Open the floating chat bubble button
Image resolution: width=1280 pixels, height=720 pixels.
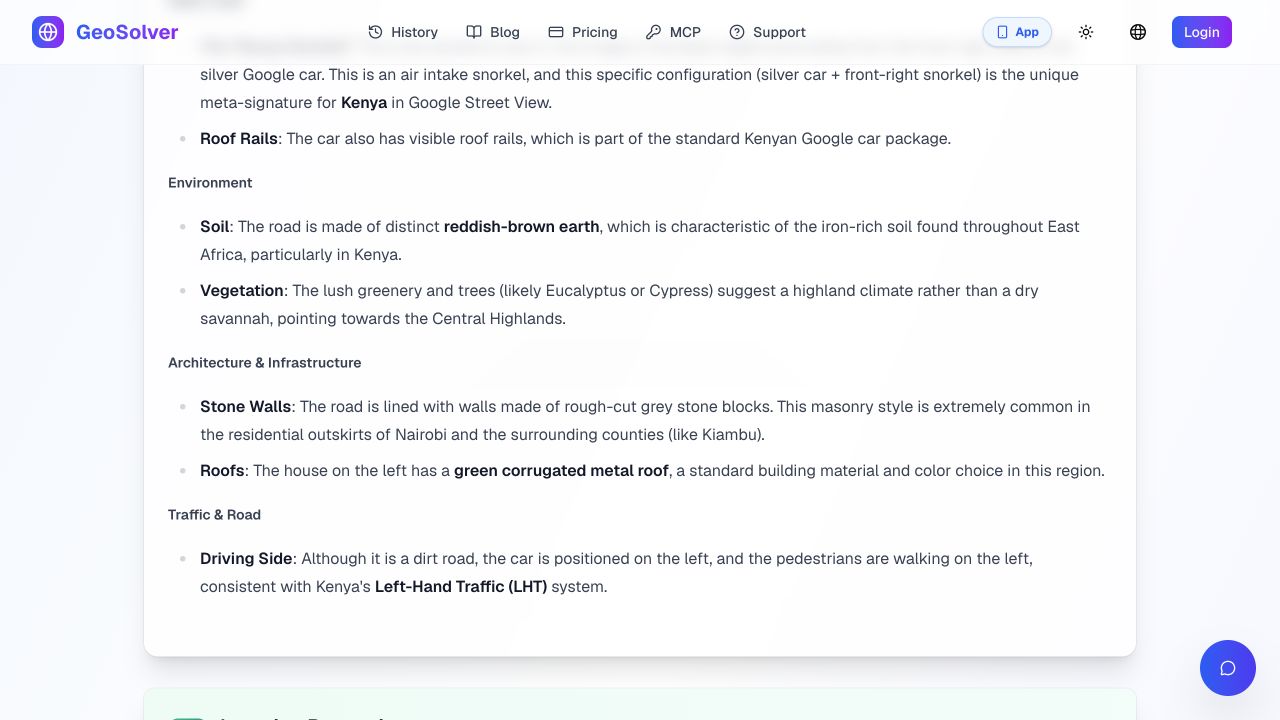click(1228, 668)
